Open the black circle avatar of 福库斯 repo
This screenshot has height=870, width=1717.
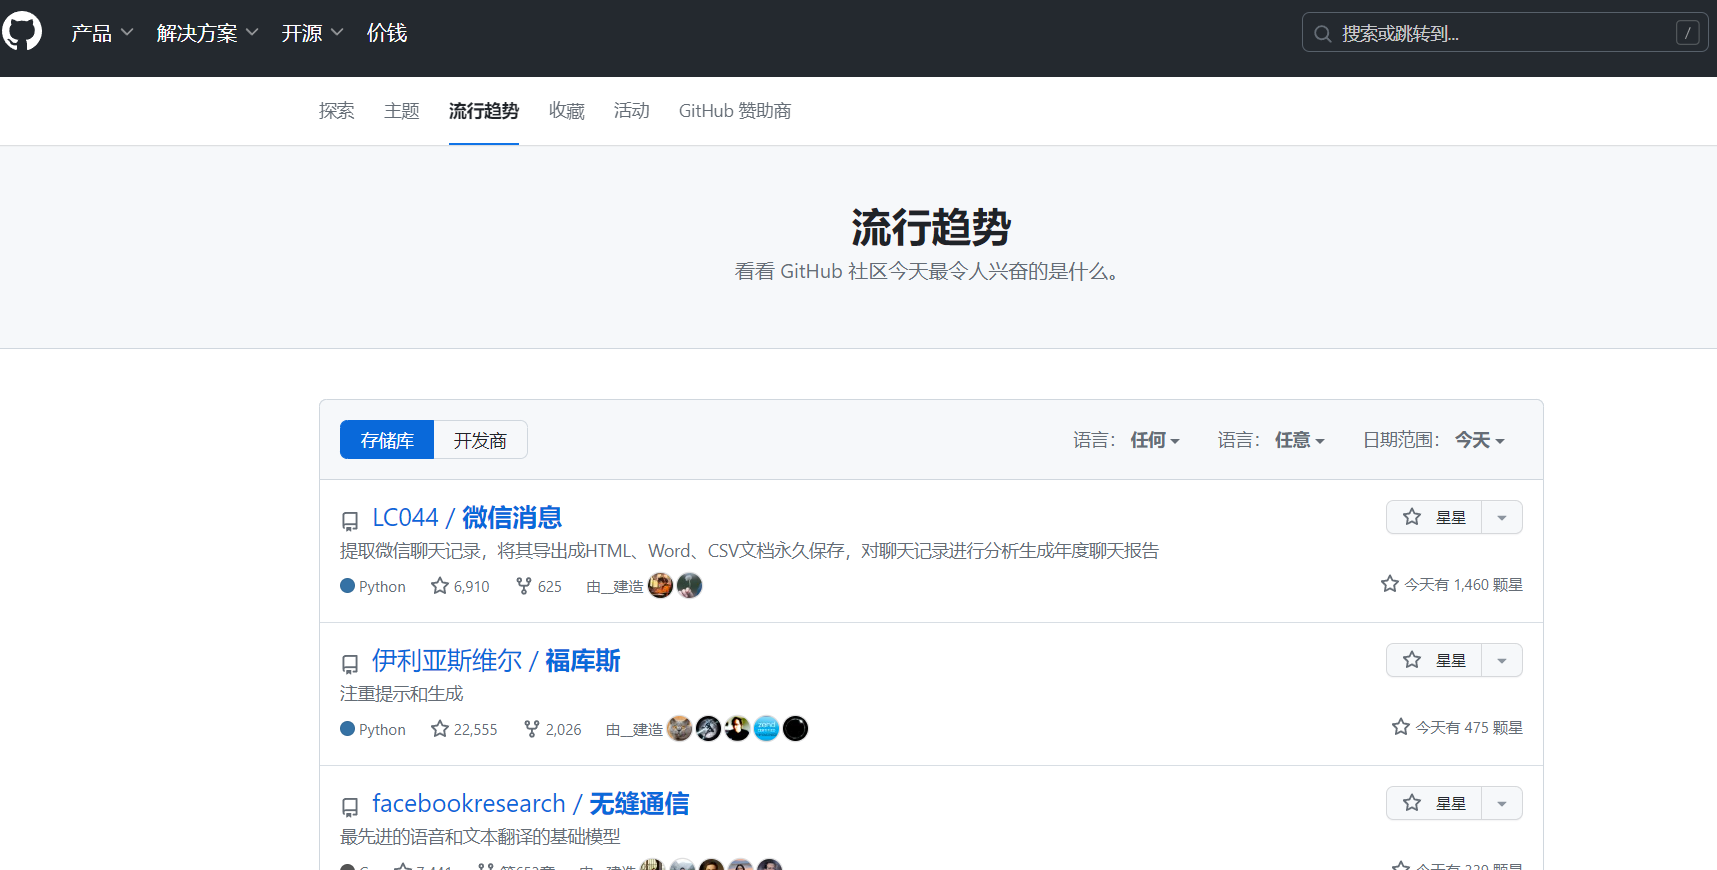(x=795, y=728)
